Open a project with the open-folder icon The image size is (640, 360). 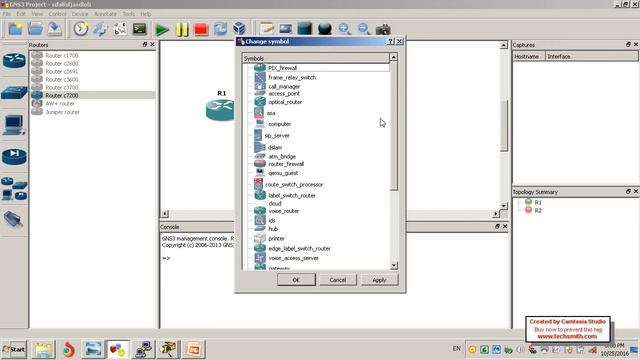(35, 29)
